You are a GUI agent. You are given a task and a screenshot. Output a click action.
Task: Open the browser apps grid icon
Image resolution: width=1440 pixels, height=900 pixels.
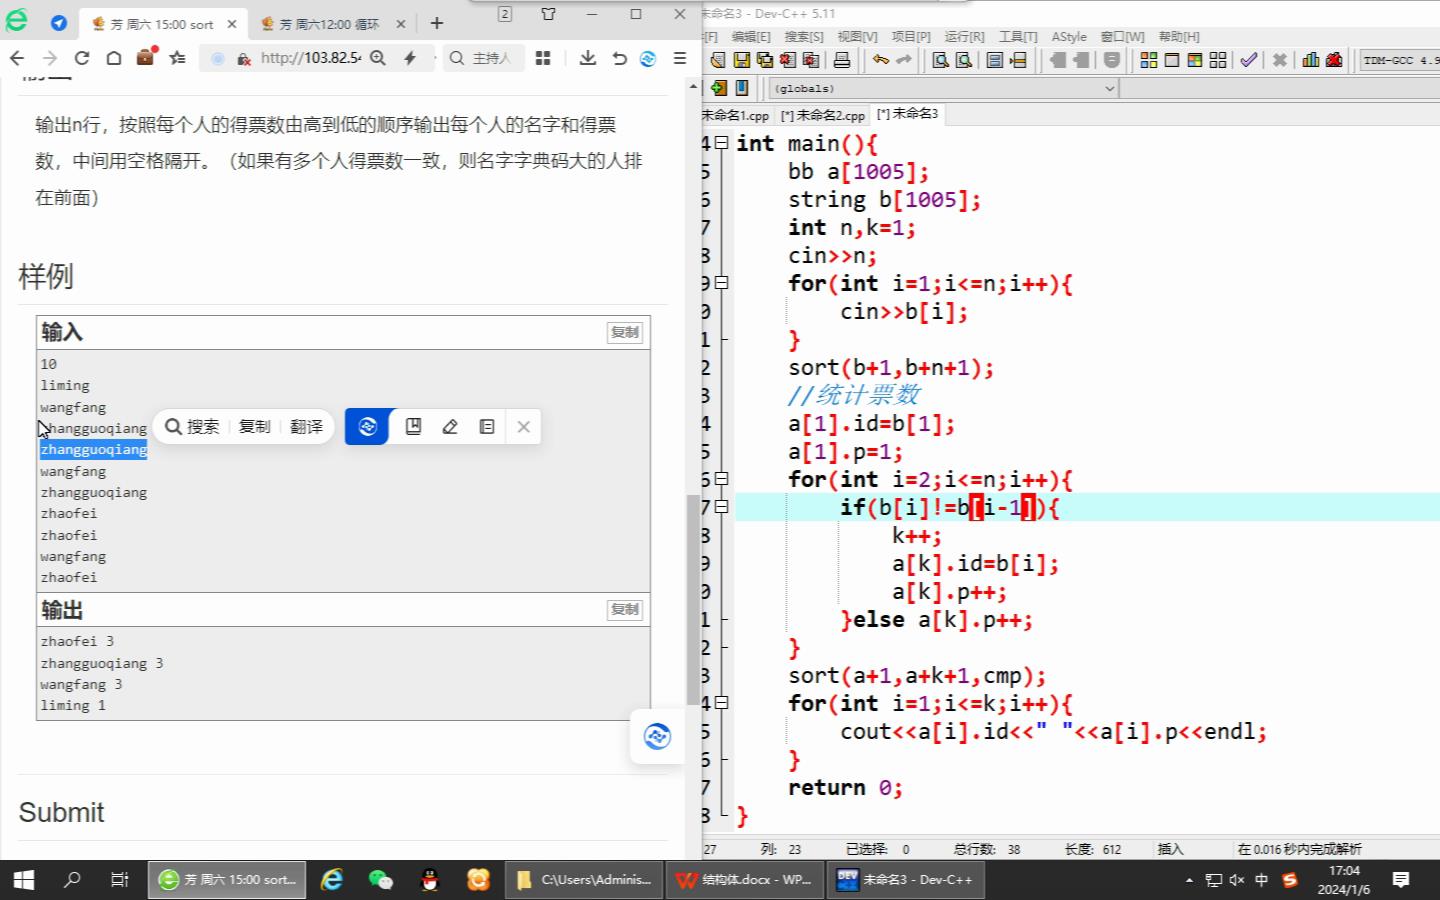click(x=543, y=58)
